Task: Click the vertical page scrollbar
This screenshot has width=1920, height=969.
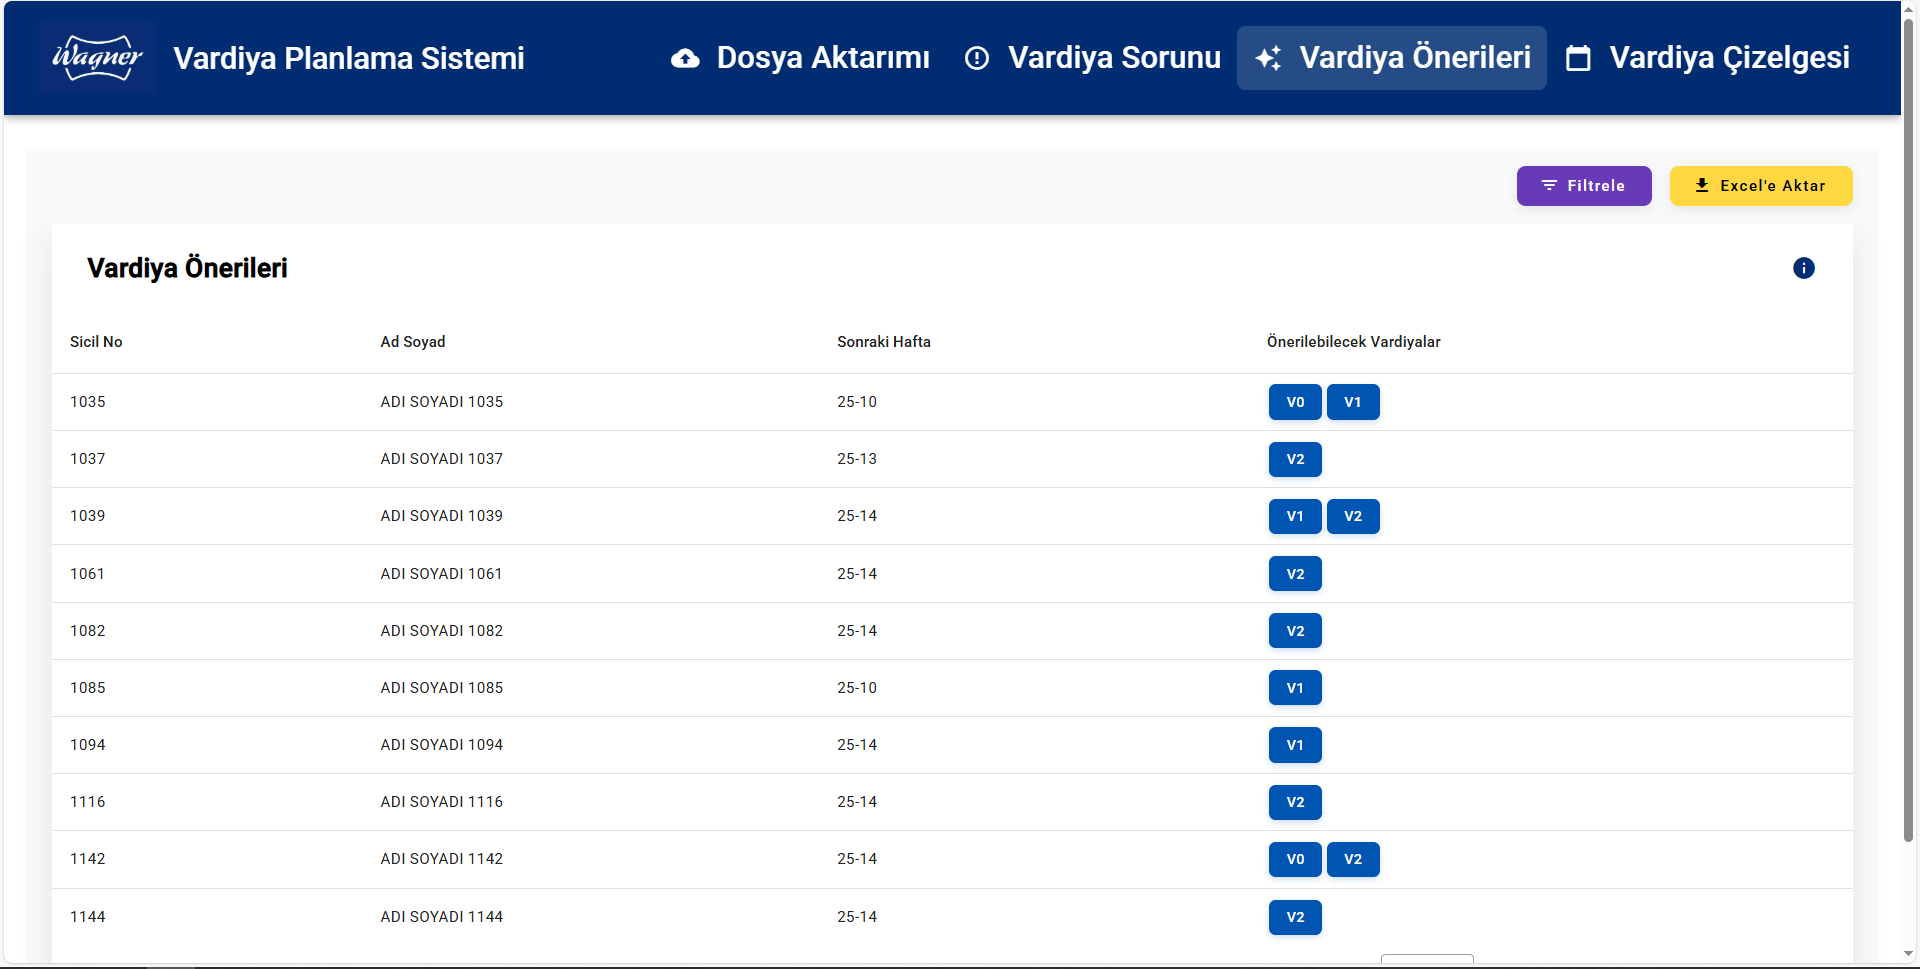Action: pos(1908,430)
